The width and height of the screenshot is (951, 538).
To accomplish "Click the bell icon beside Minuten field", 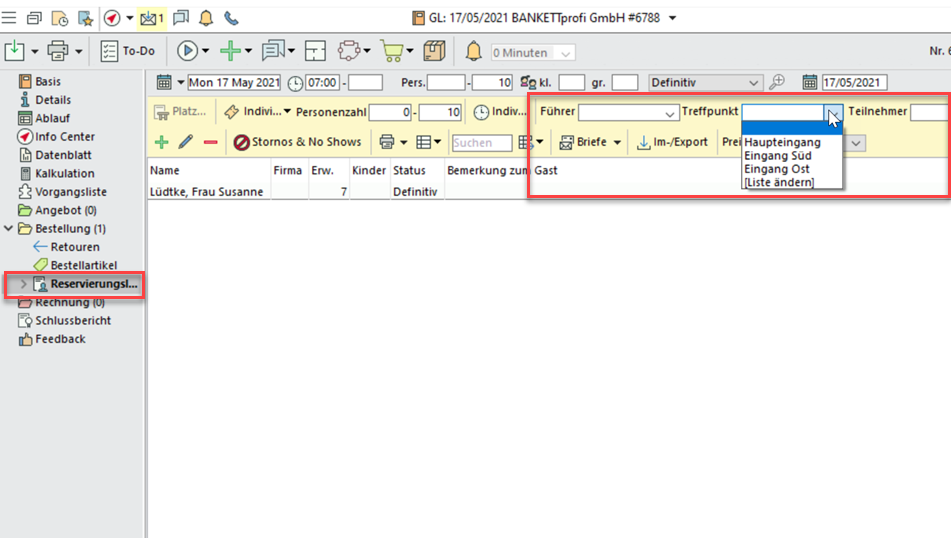I will (x=474, y=52).
